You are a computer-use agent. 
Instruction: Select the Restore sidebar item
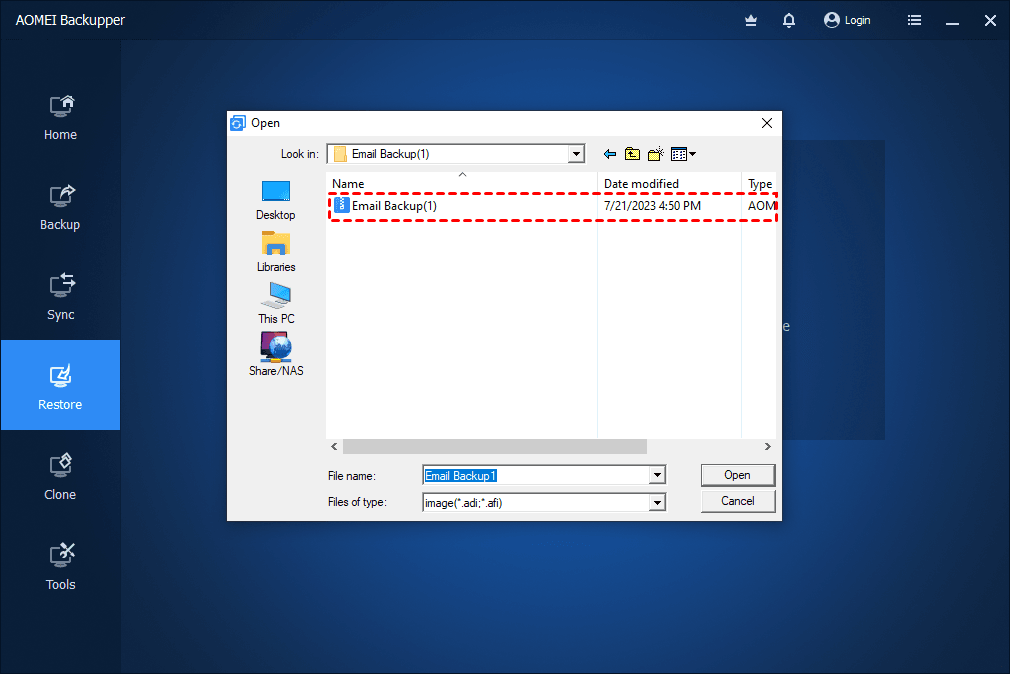[x=61, y=385]
